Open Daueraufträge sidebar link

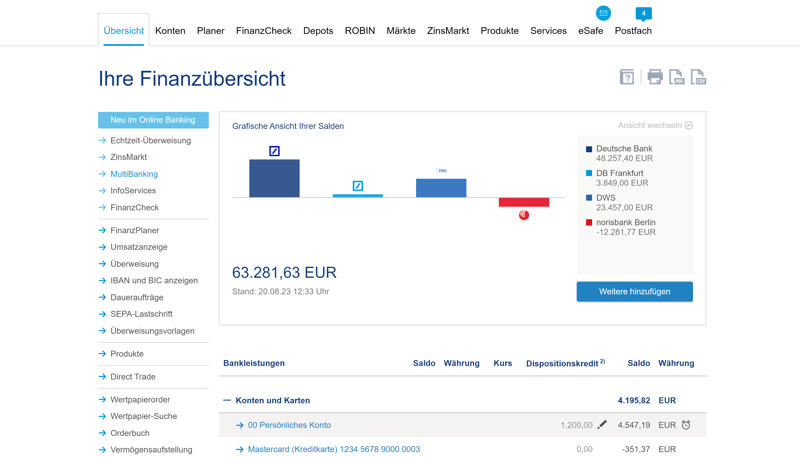point(137,297)
